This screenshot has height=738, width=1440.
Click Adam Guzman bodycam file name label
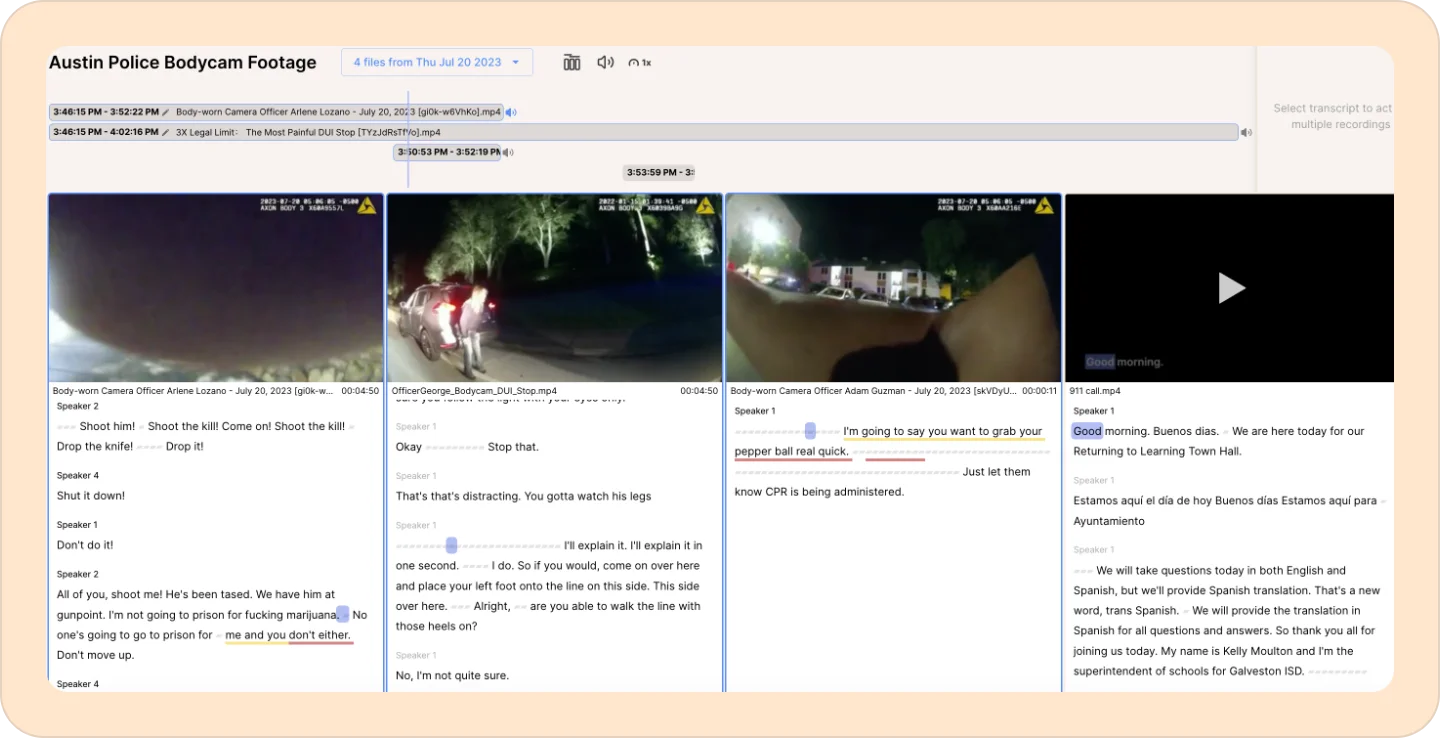coord(873,391)
